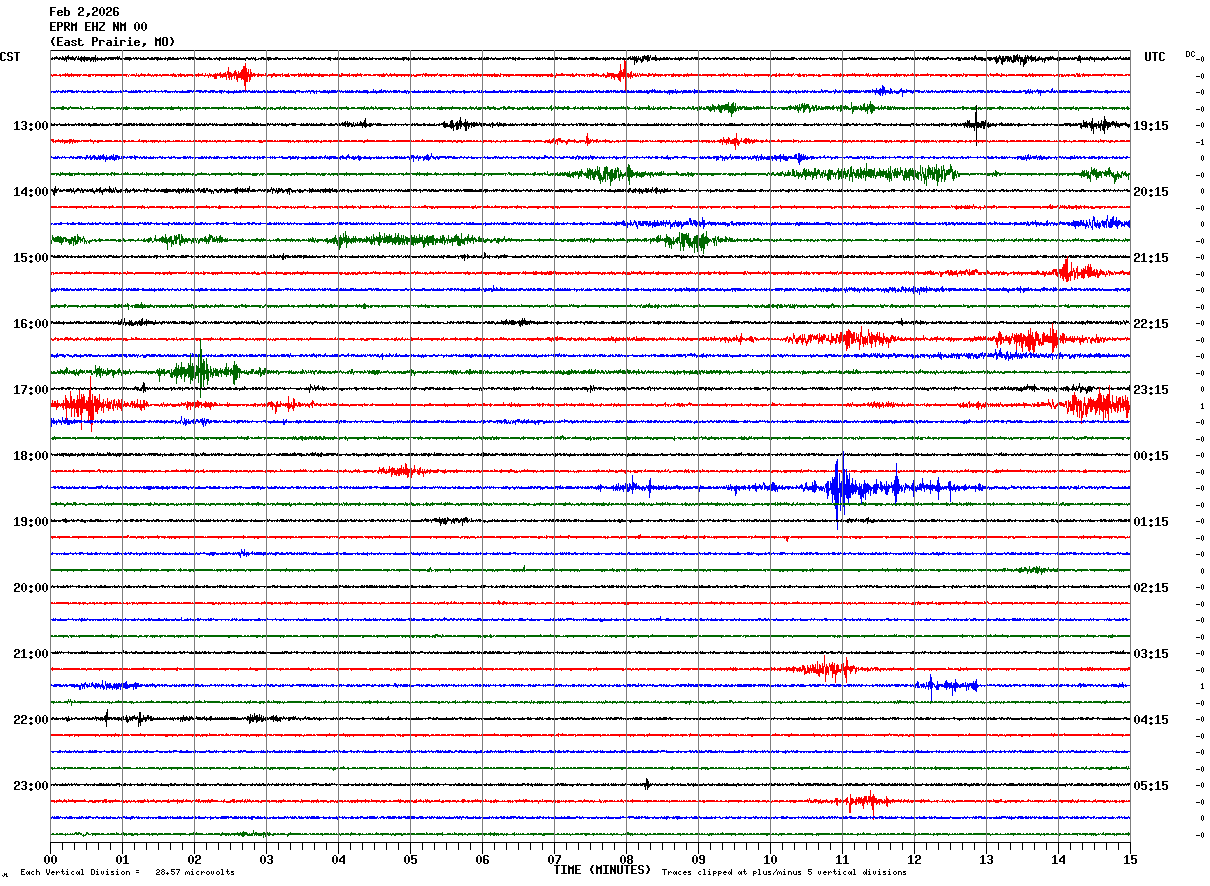
Task: Click the 01:15 UTC row label
Action: point(1151,522)
